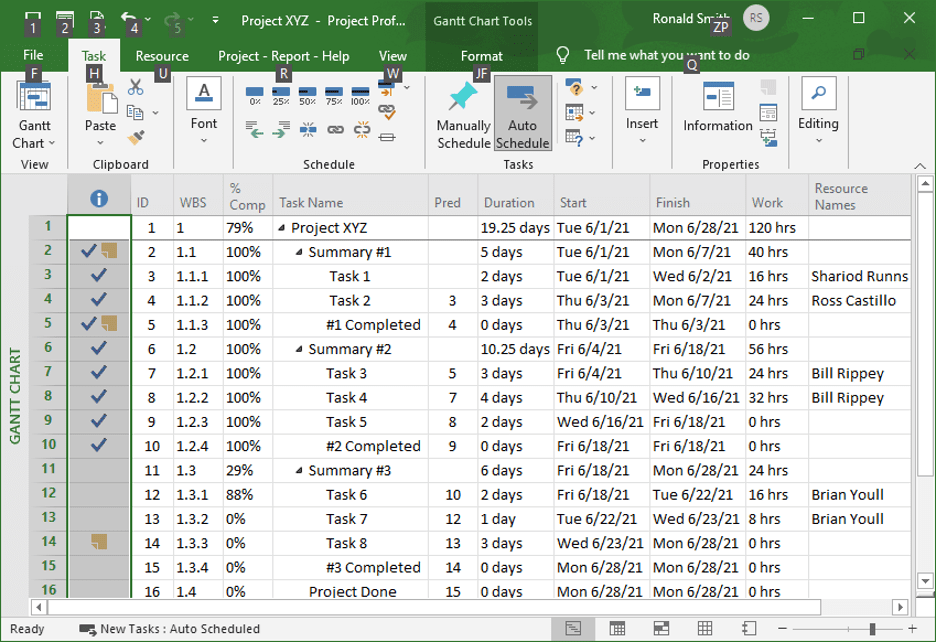Open Task Information dialog
The width and height of the screenshot is (936, 642).
click(718, 107)
